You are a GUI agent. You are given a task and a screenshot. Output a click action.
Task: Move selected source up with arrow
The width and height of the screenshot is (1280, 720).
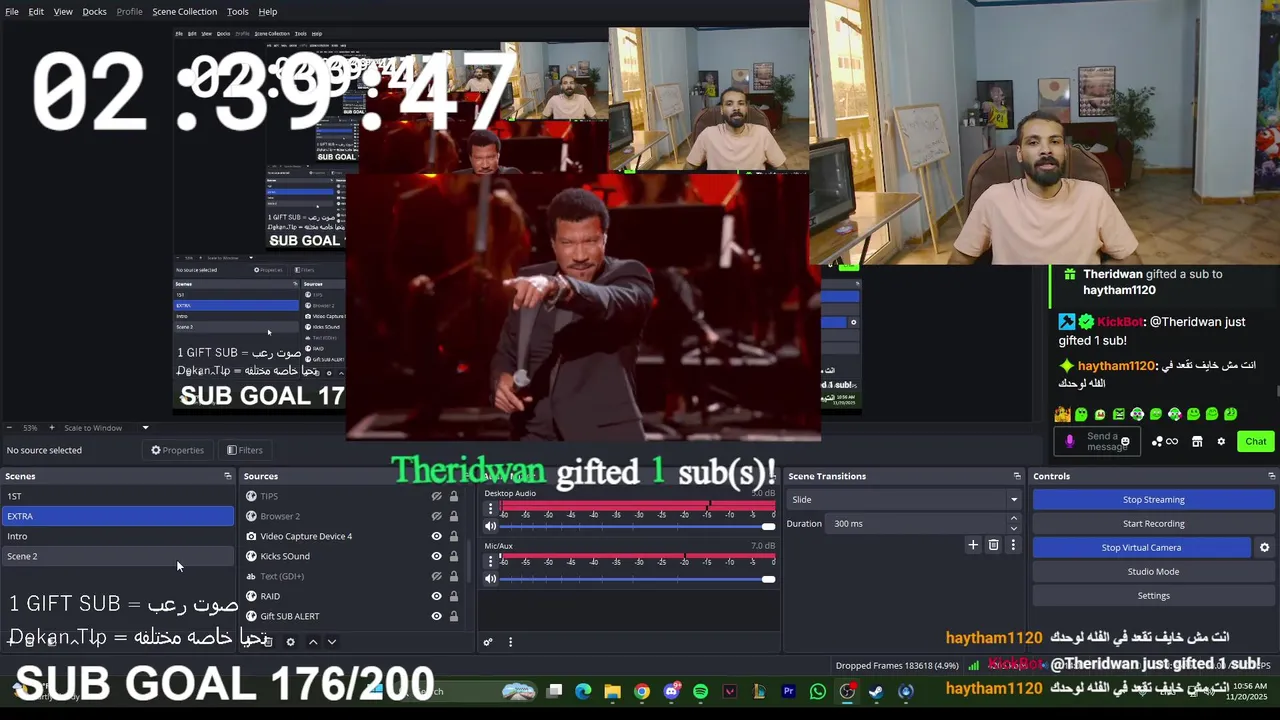313,642
